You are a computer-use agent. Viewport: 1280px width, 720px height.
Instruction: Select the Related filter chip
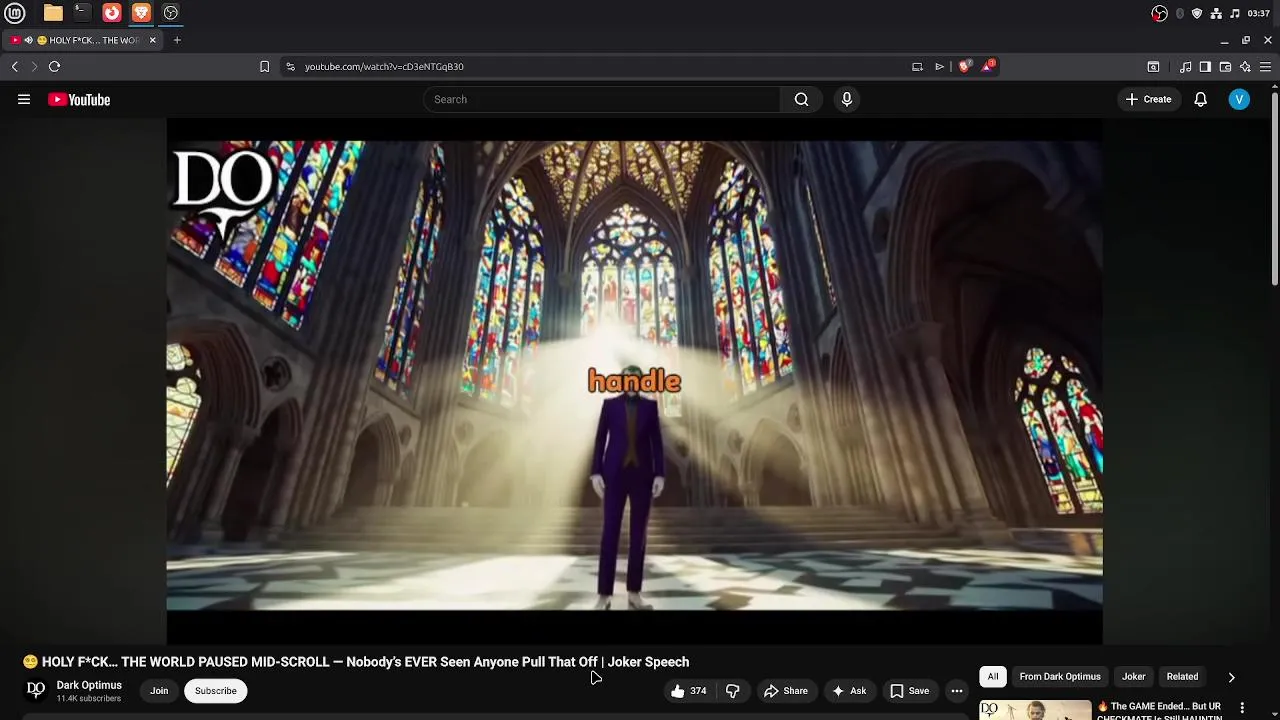[x=1182, y=677]
